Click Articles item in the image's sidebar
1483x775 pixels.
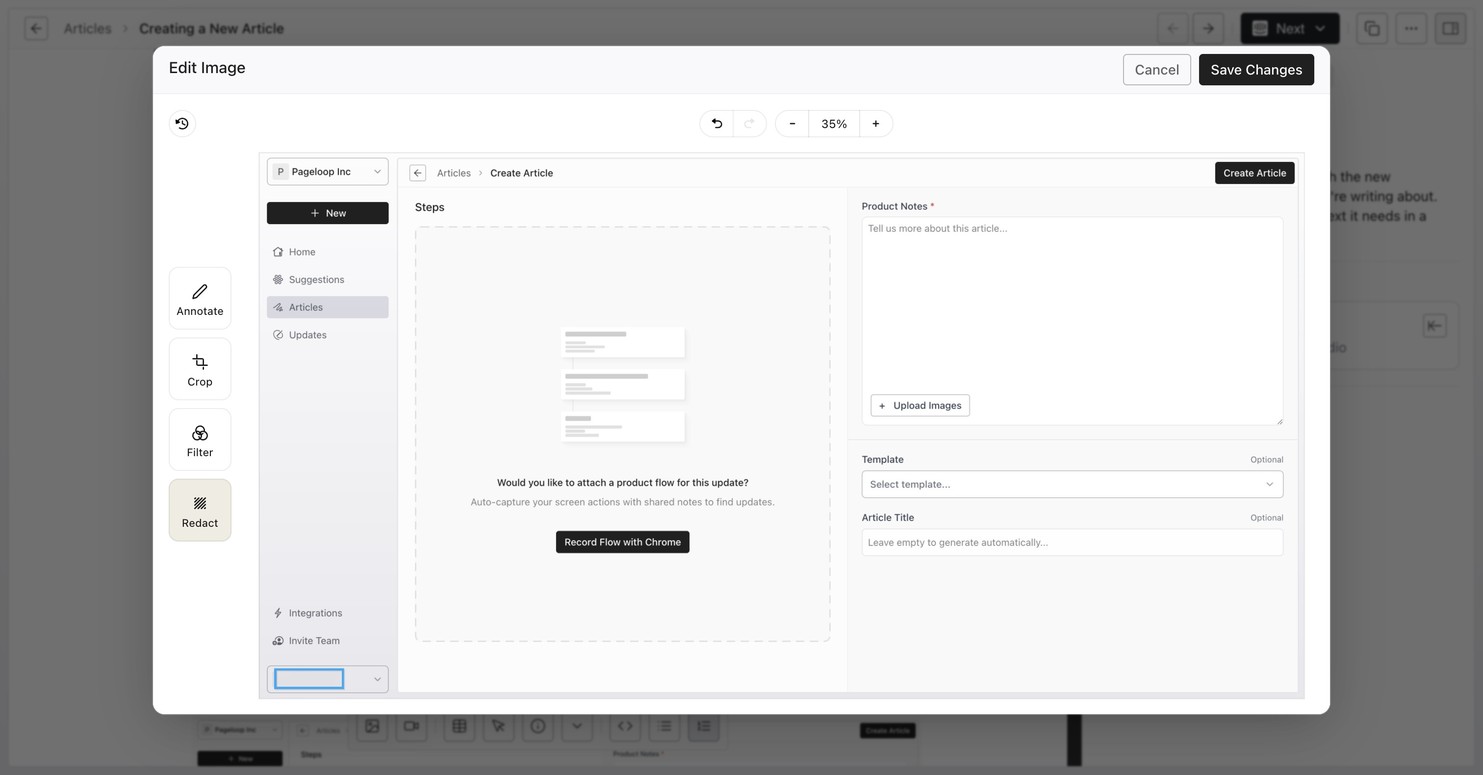[328, 307]
